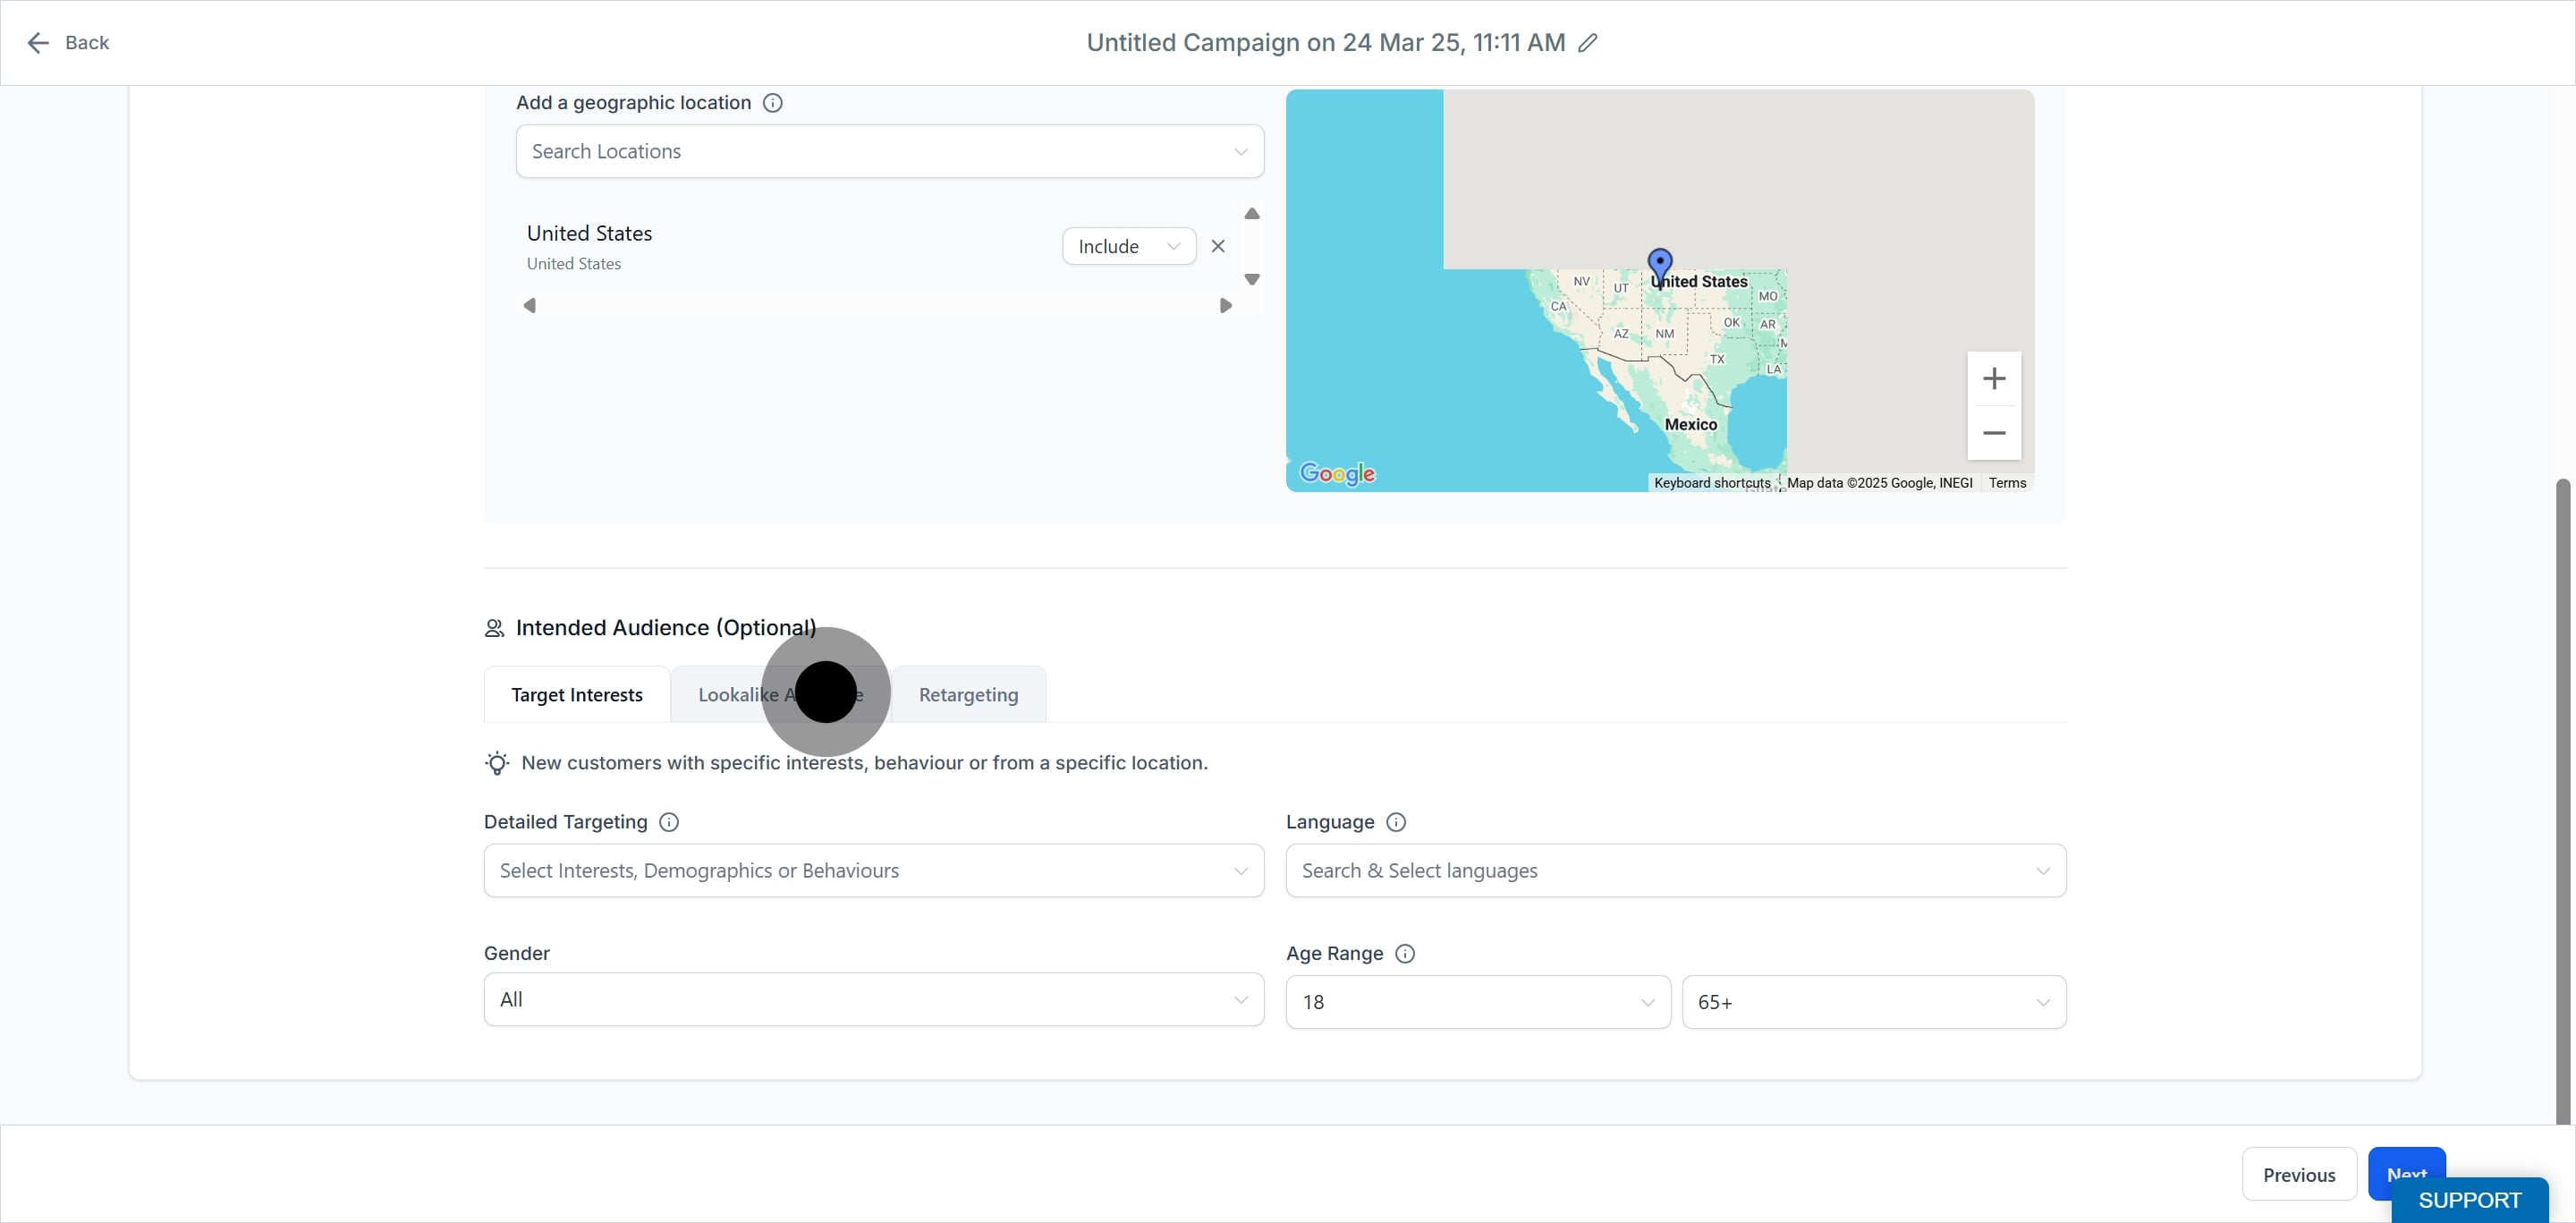
Task: Click the campaign title text
Action: click(x=1325, y=43)
